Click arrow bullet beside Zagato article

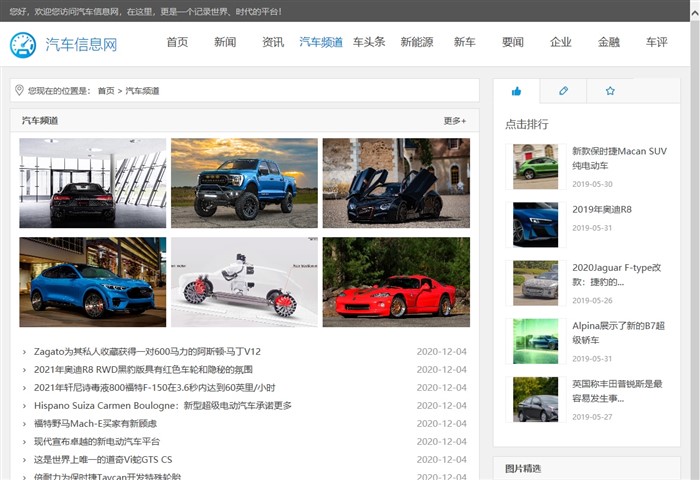24,352
